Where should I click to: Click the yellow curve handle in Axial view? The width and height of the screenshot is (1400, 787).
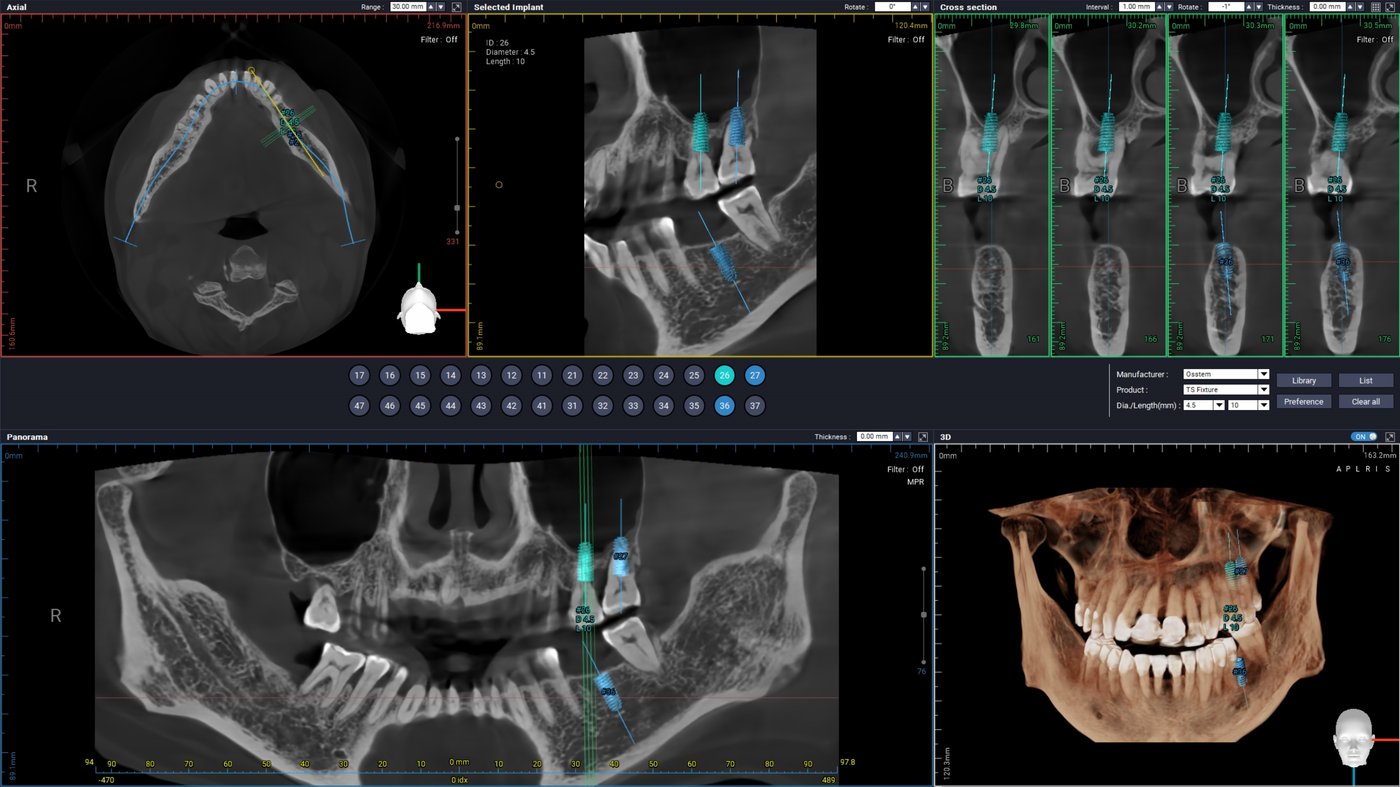(x=252, y=71)
